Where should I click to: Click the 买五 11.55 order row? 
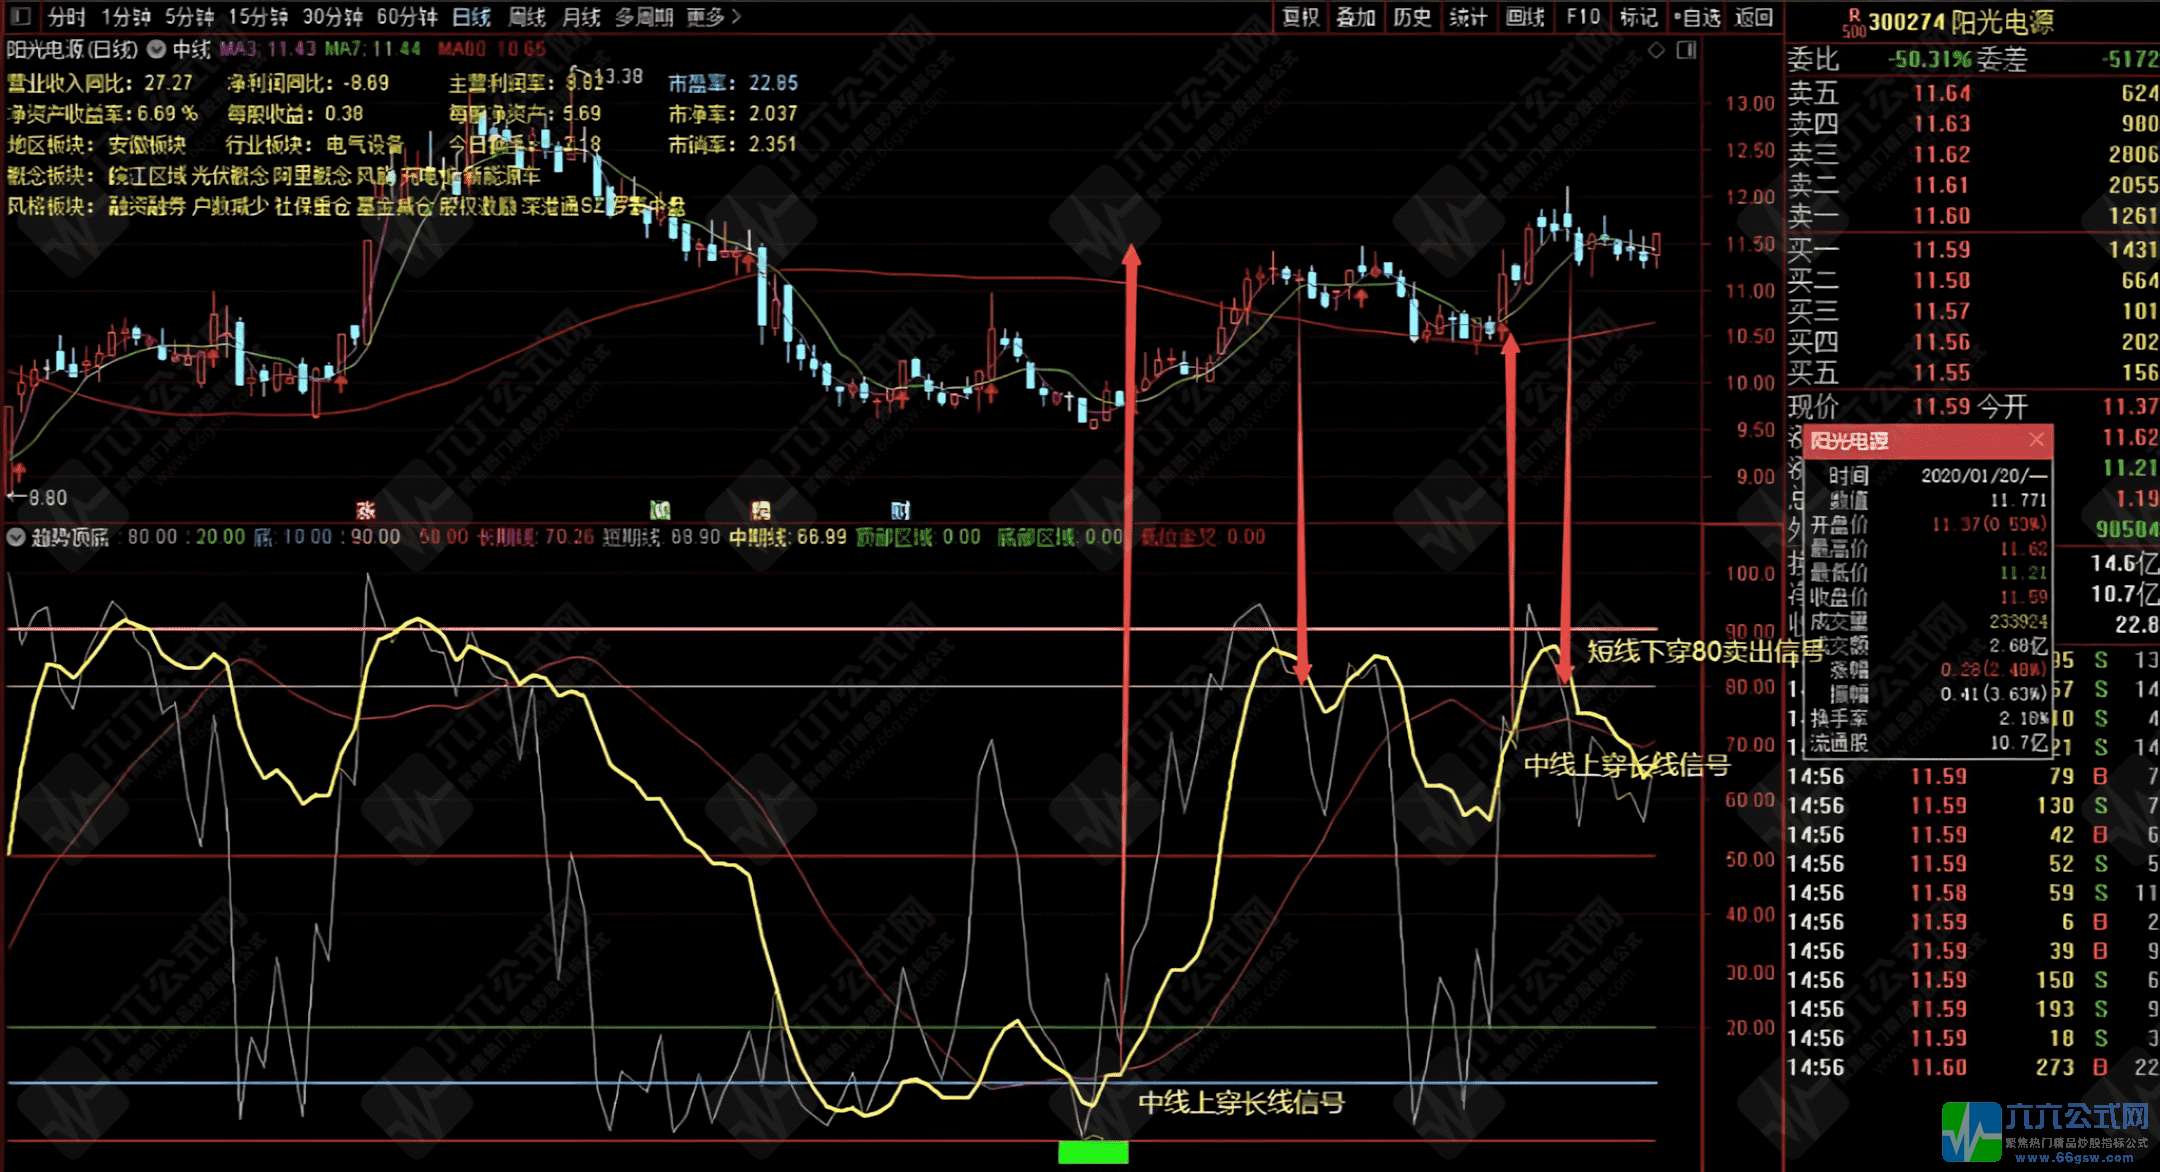pyautogui.click(x=1973, y=372)
